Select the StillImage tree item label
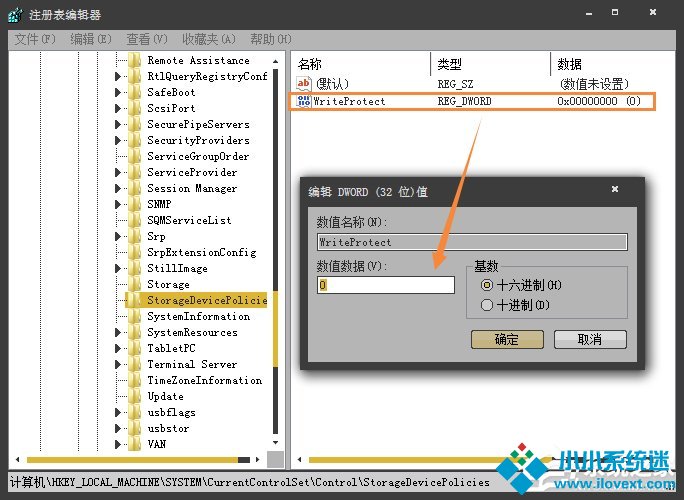Image resolution: width=684 pixels, height=500 pixels. click(x=177, y=268)
